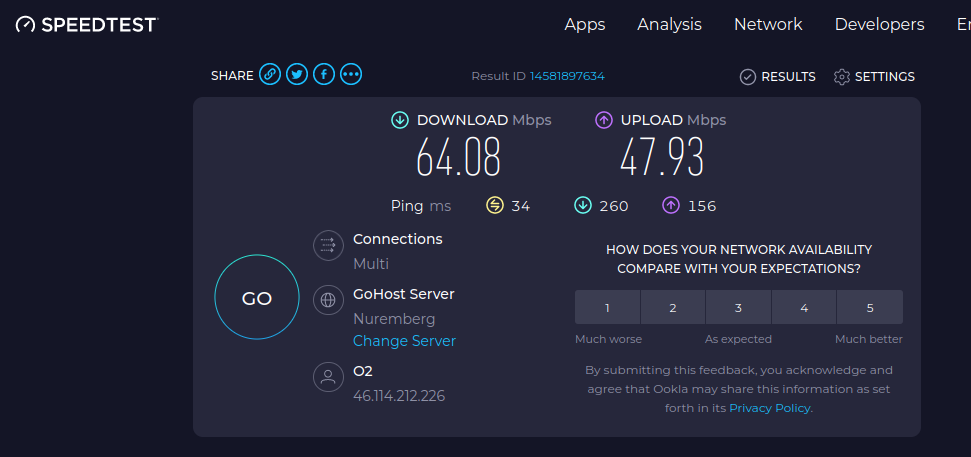Click the Much better label
The image size is (971, 457).
click(869, 339)
